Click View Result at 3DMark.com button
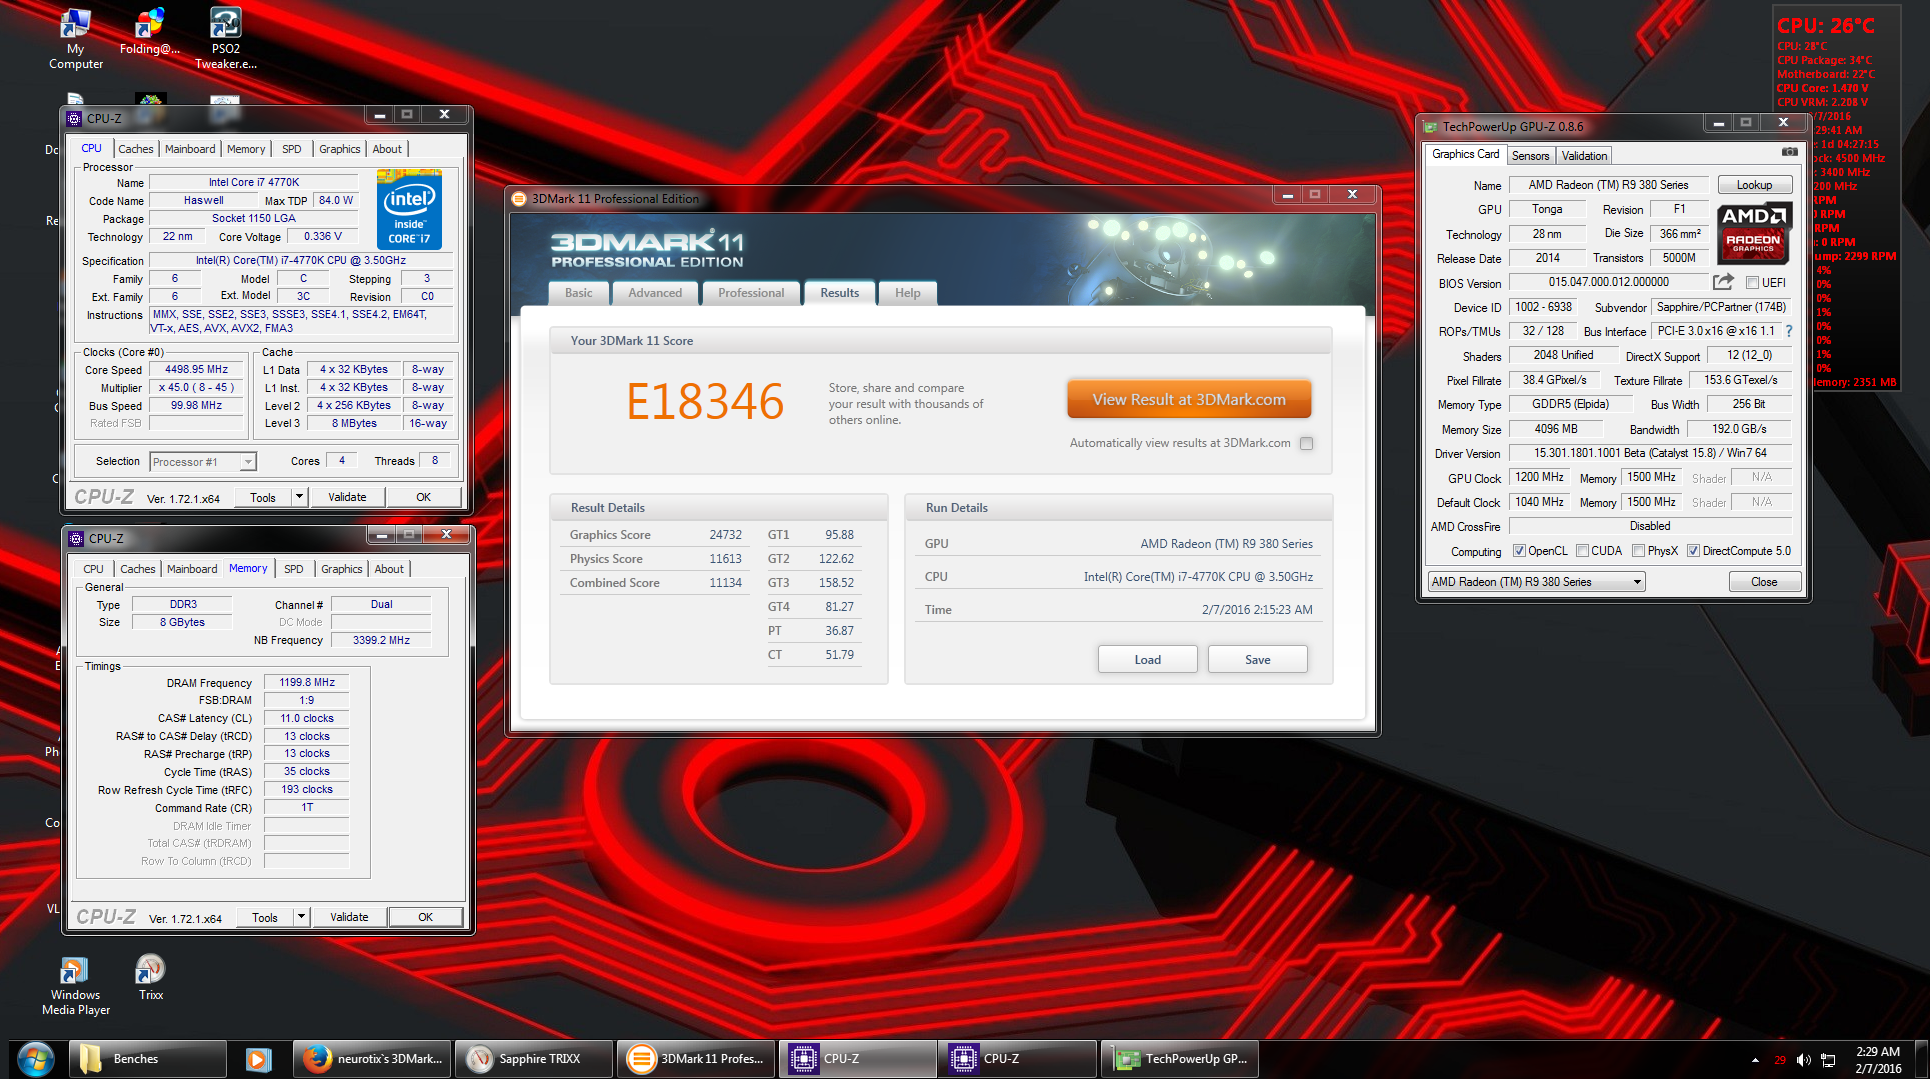Screen dimensions: 1930x1079 tap(1189, 399)
